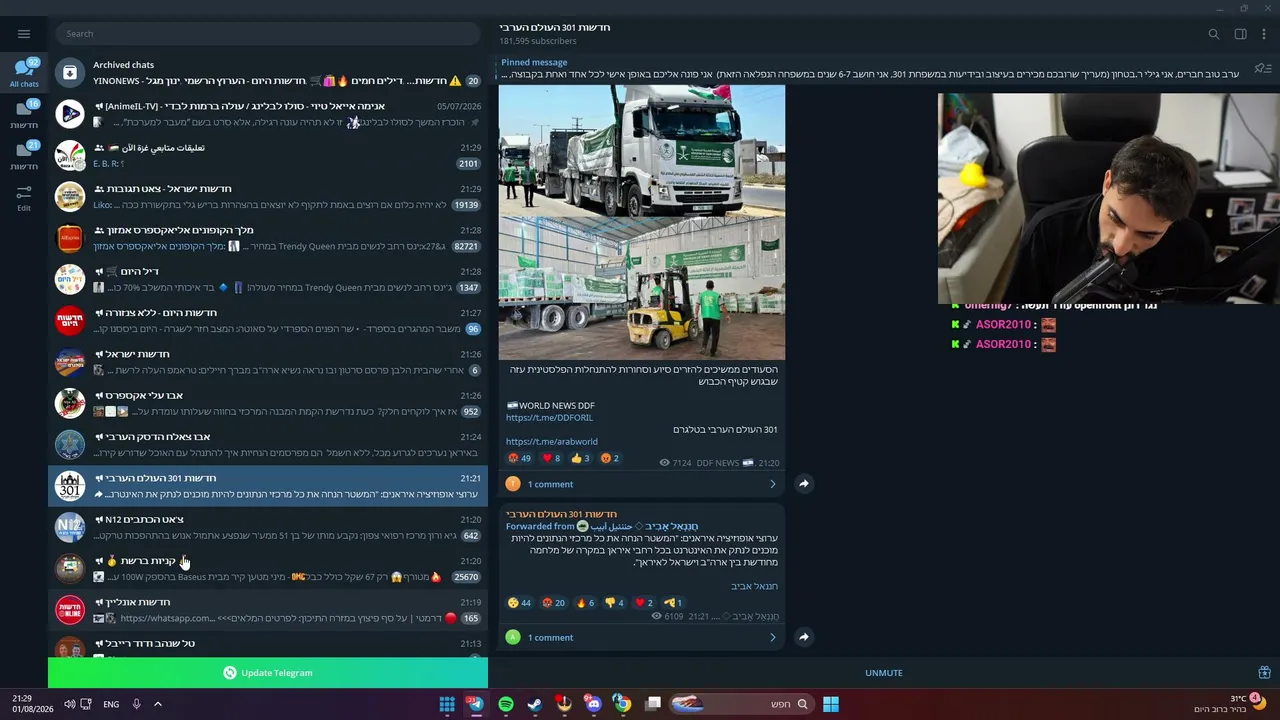Open Spotify from the taskbar
This screenshot has height=720, width=1280.
point(506,704)
